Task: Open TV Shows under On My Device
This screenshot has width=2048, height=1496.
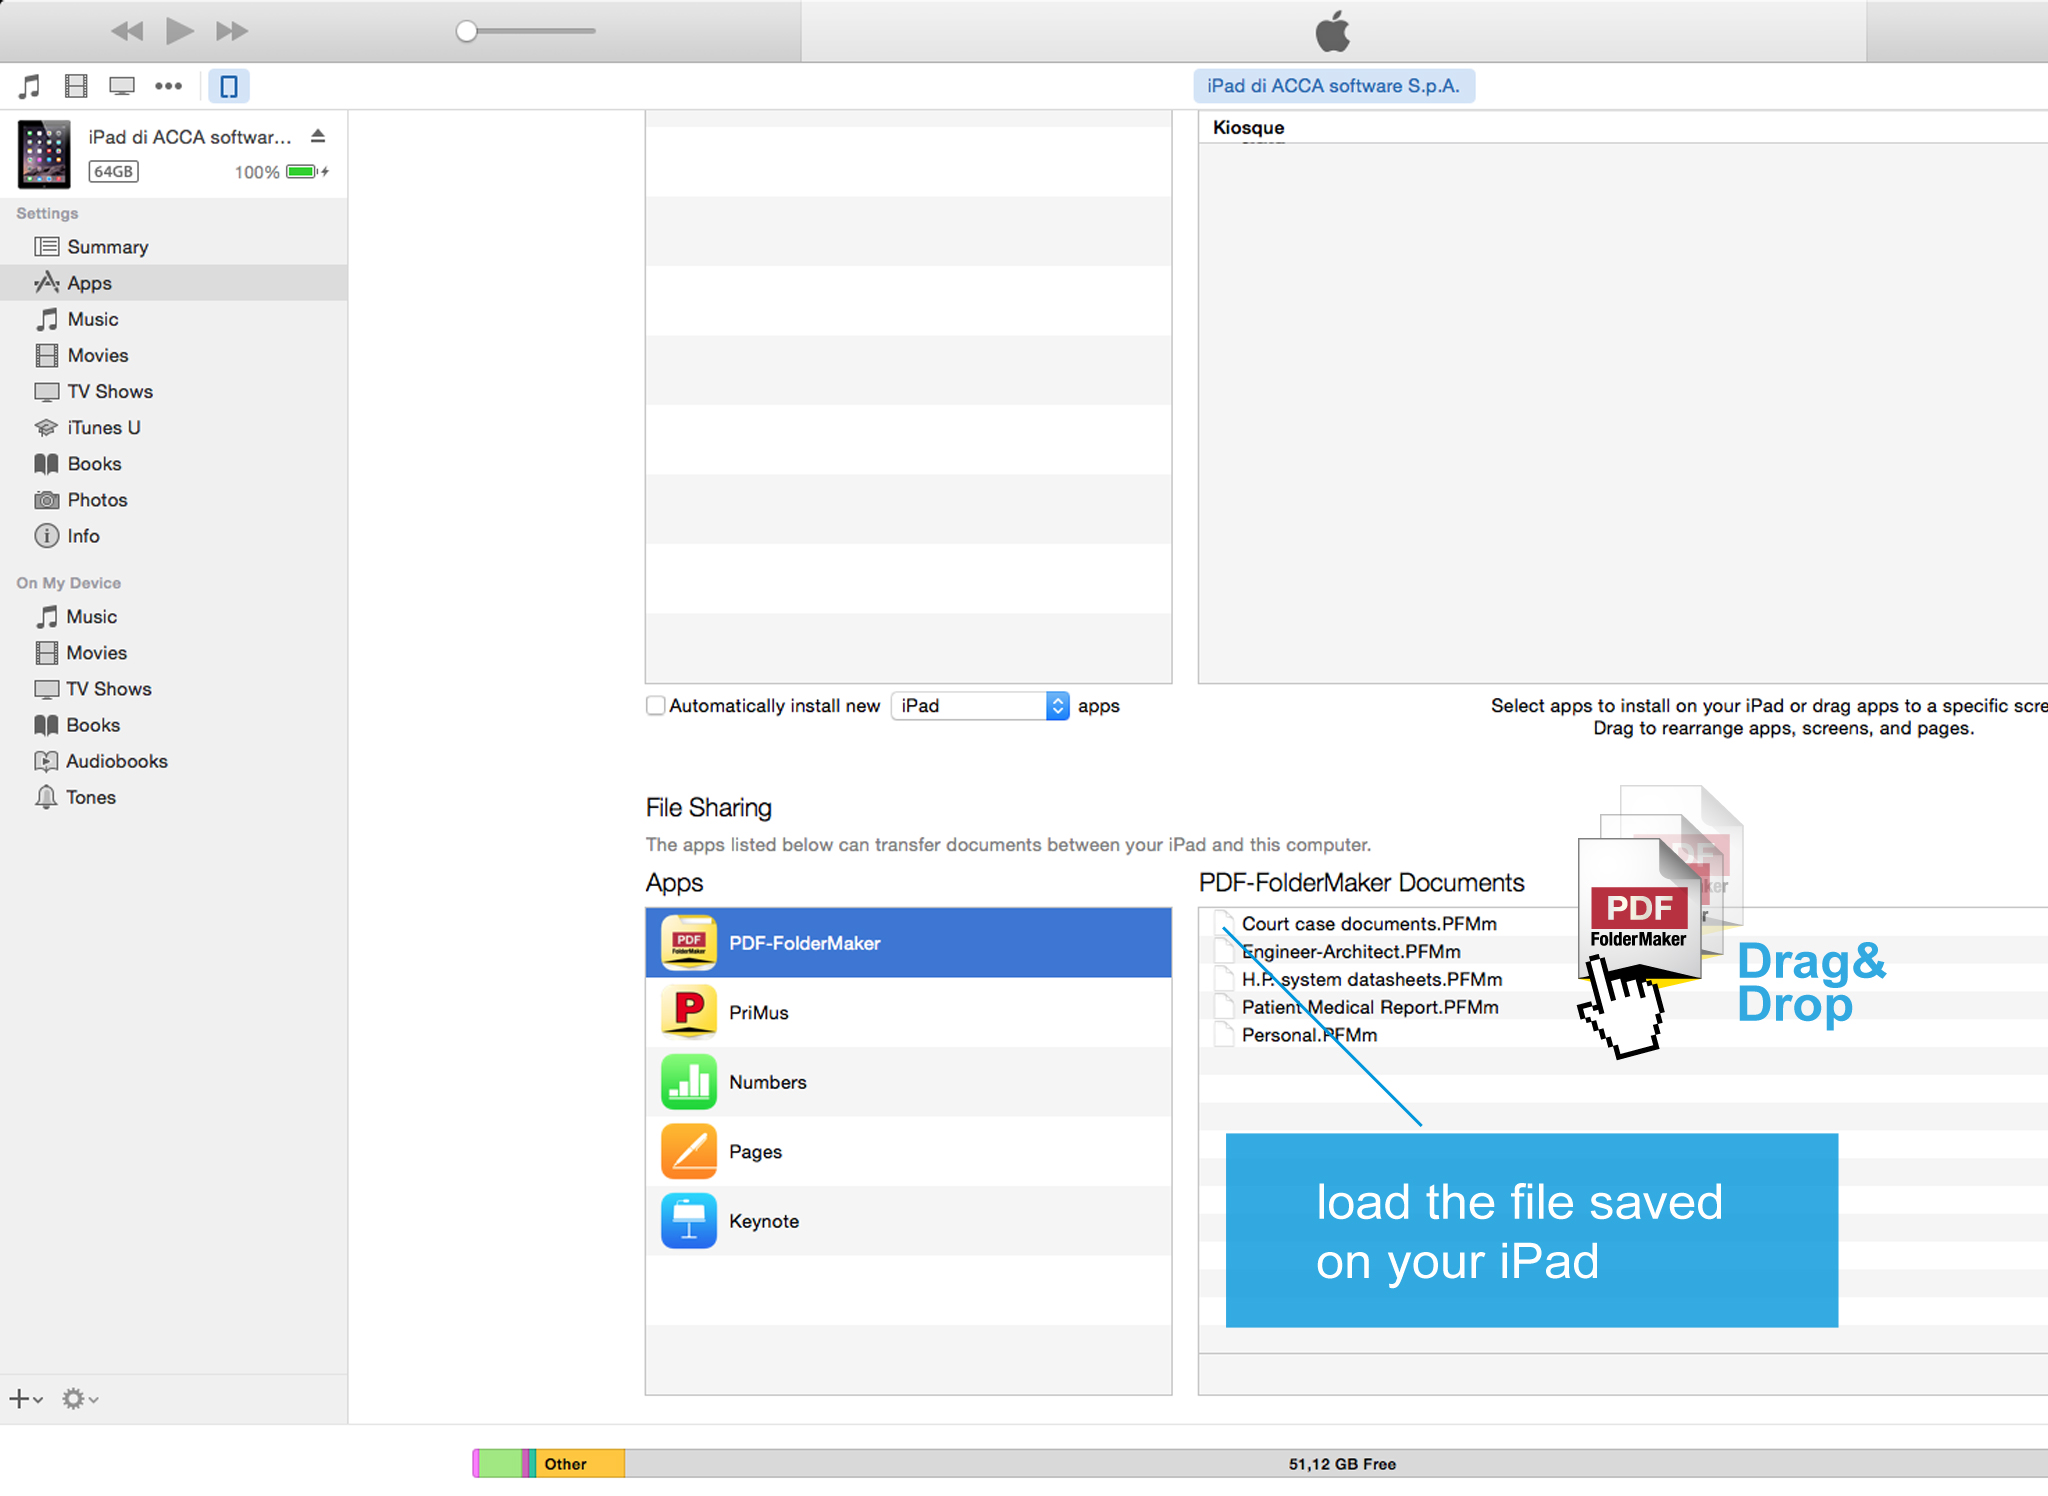Action: (x=174, y=688)
